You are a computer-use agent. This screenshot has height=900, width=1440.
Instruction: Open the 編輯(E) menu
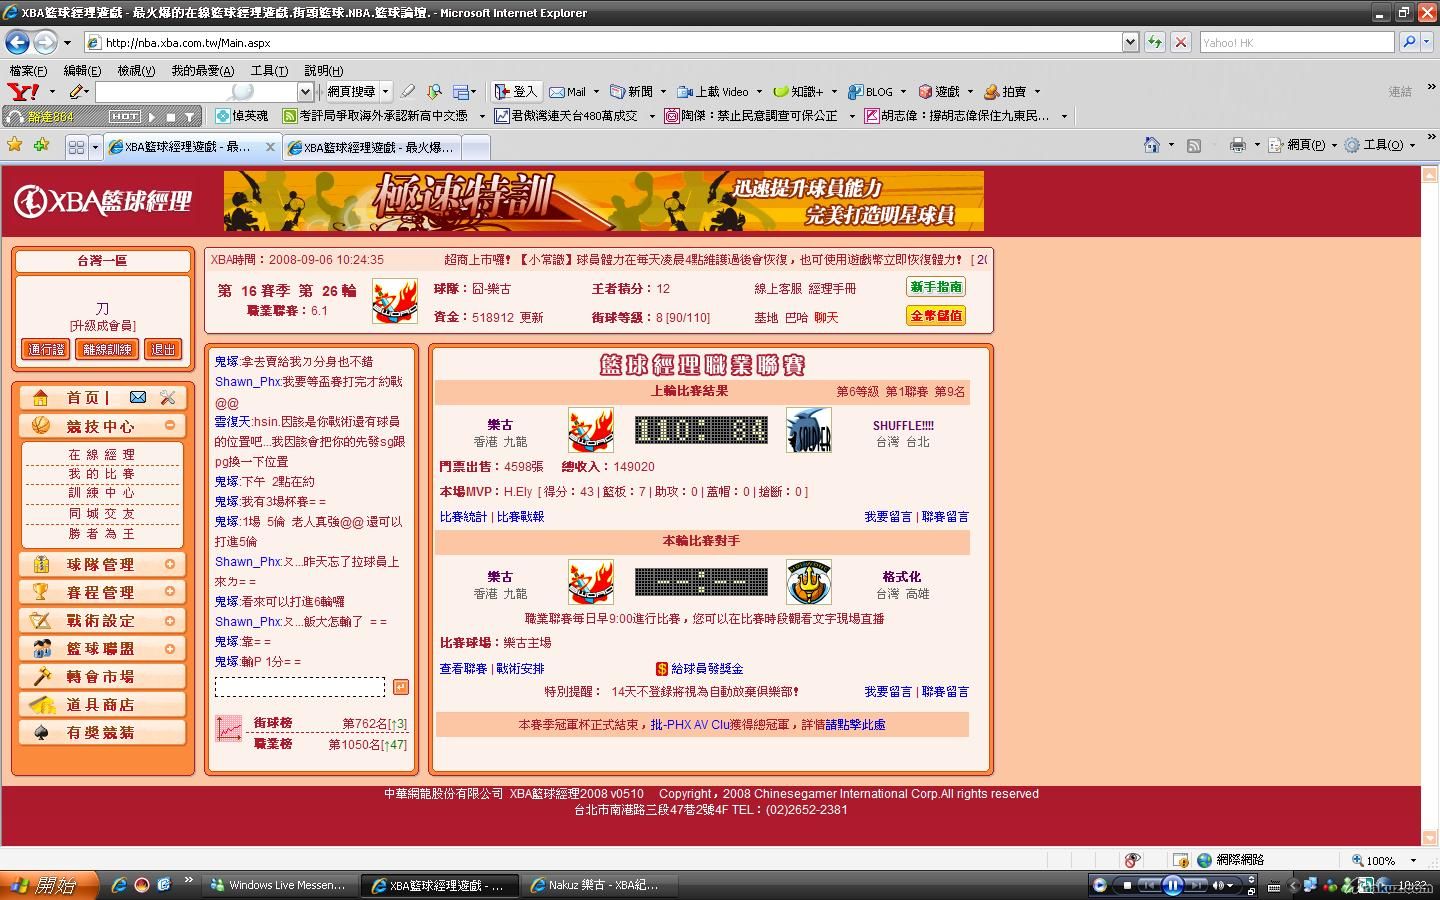pyautogui.click(x=82, y=70)
